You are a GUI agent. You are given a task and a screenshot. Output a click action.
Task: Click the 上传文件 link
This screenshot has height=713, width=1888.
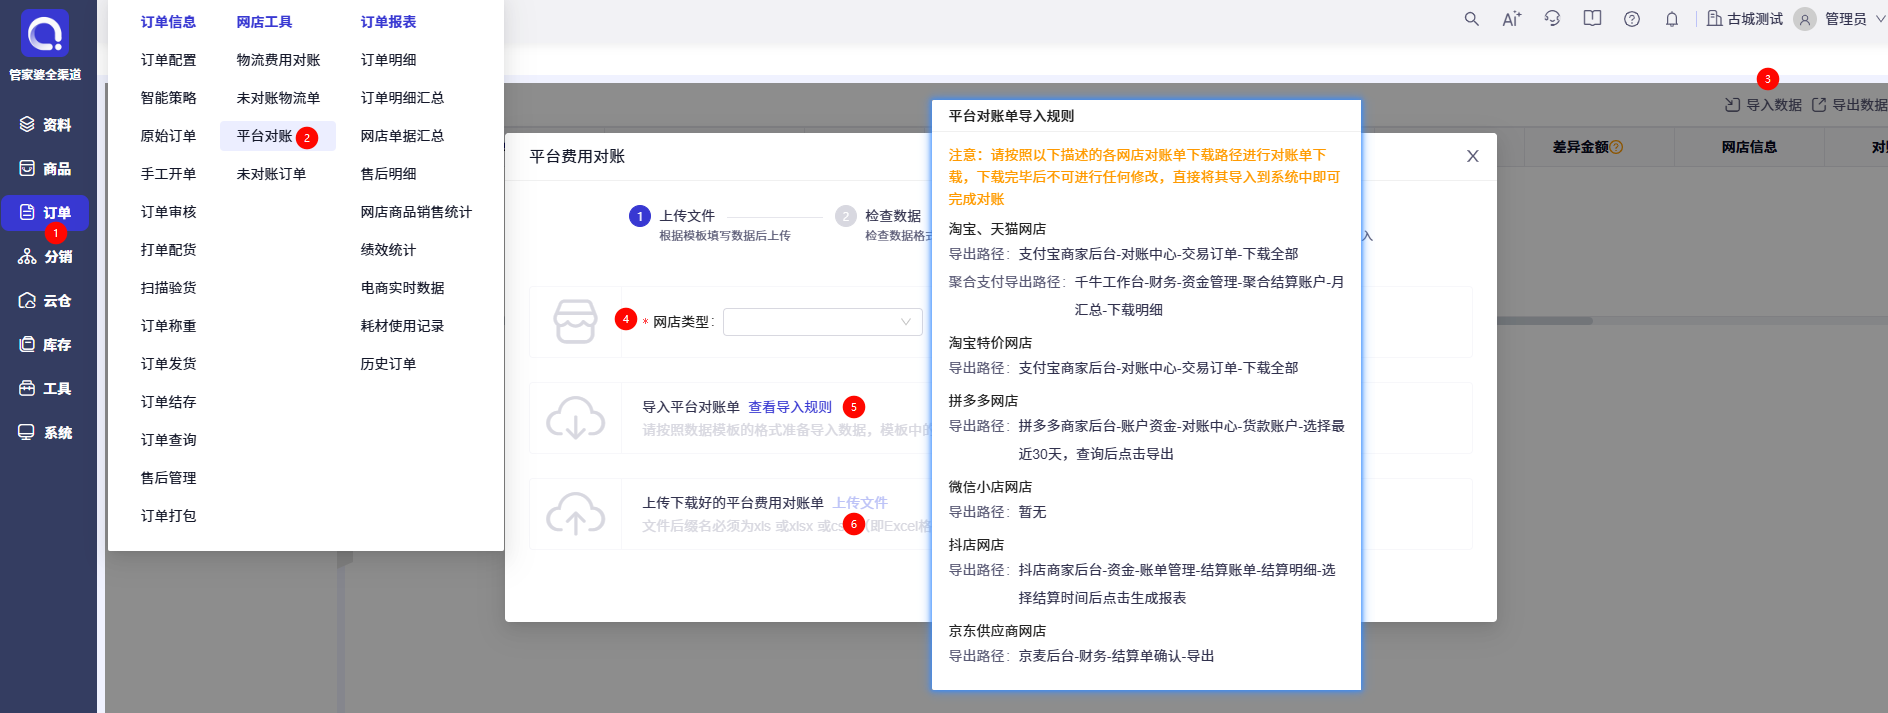tap(860, 503)
